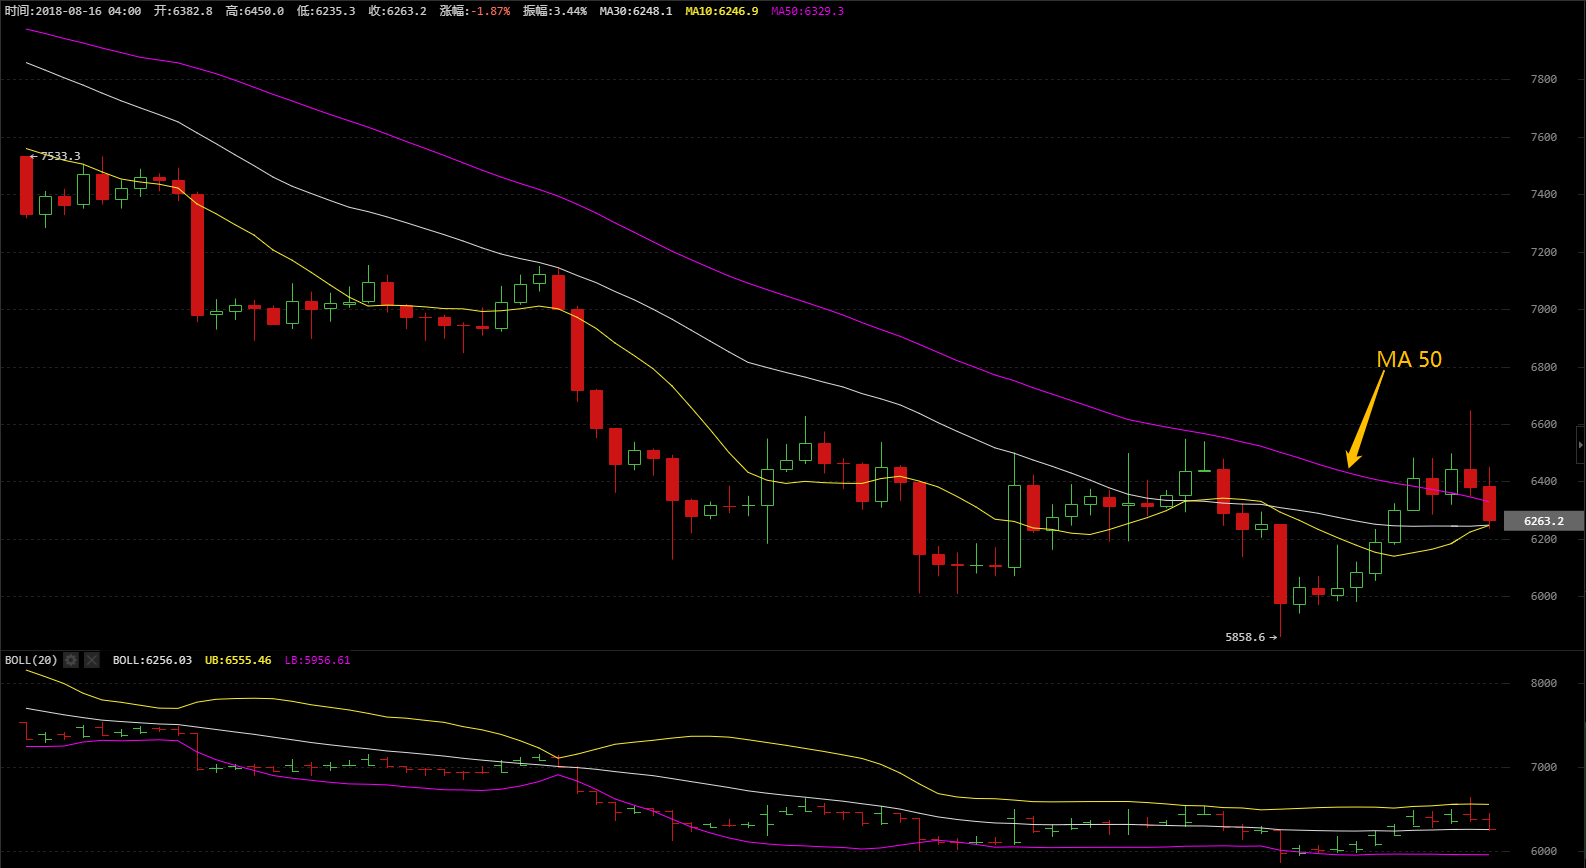Click the LB:5956.61 lower band label

317,660
